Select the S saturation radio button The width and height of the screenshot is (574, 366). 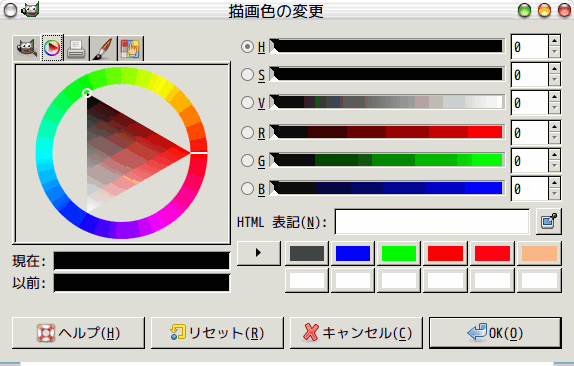(x=247, y=74)
